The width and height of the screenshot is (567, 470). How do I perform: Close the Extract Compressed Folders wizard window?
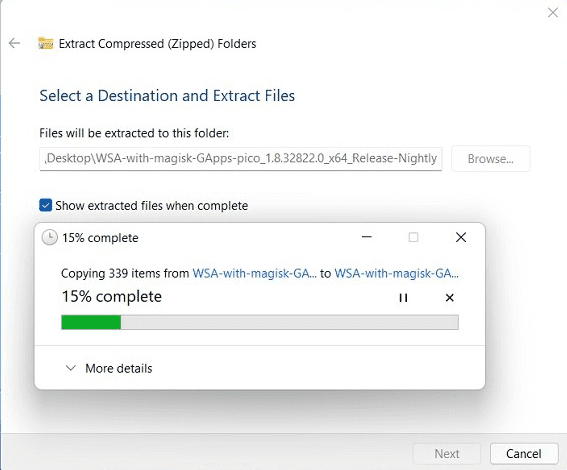pos(553,13)
